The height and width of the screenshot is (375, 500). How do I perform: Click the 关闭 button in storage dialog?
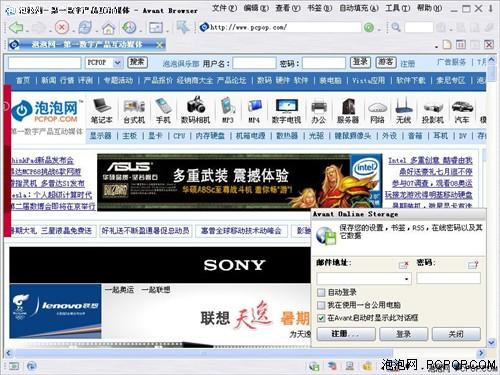(456, 334)
